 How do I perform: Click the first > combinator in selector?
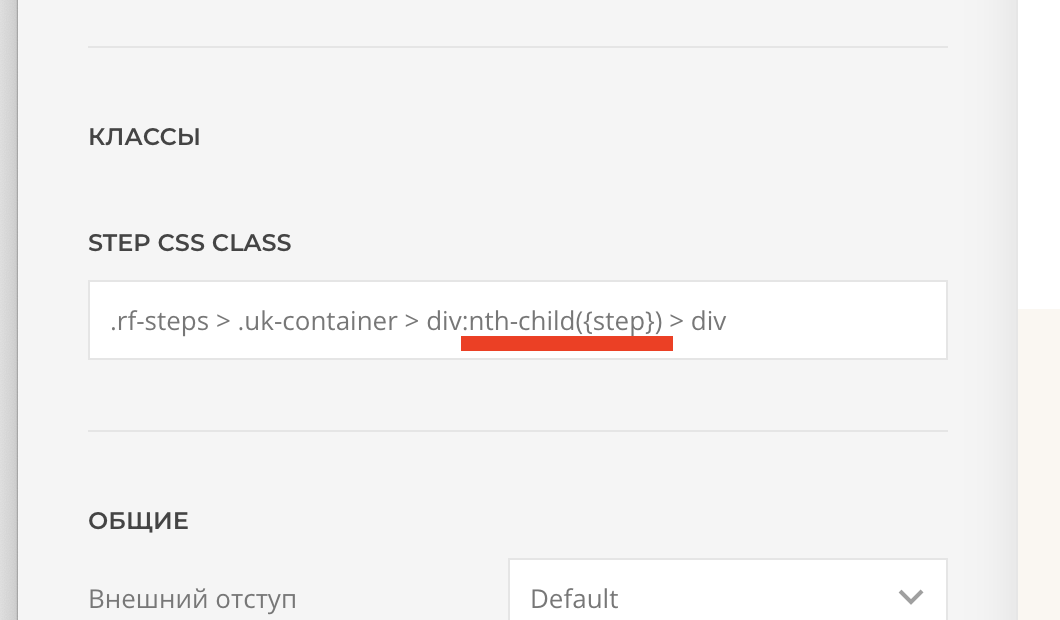pos(223,322)
